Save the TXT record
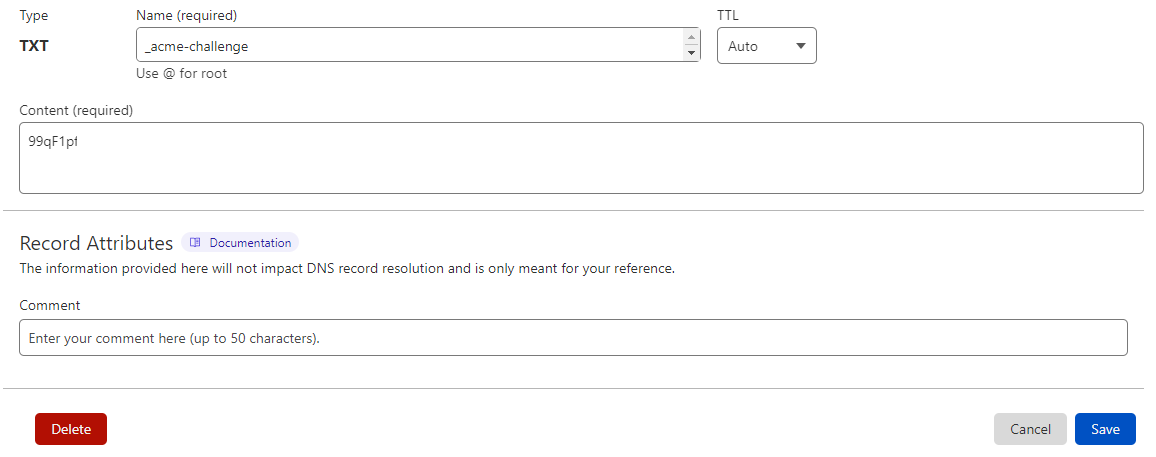The image size is (1156, 457). pyautogui.click(x=1105, y=429)
